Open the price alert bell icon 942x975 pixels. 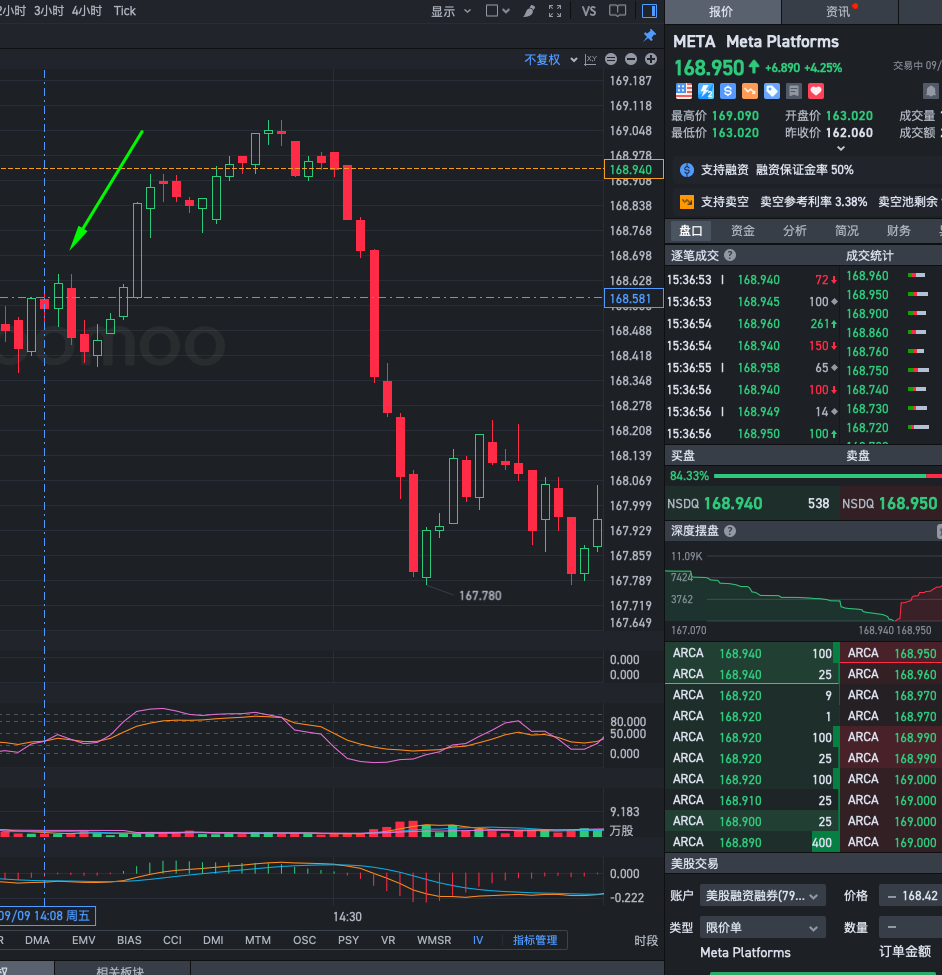(930, 91)
